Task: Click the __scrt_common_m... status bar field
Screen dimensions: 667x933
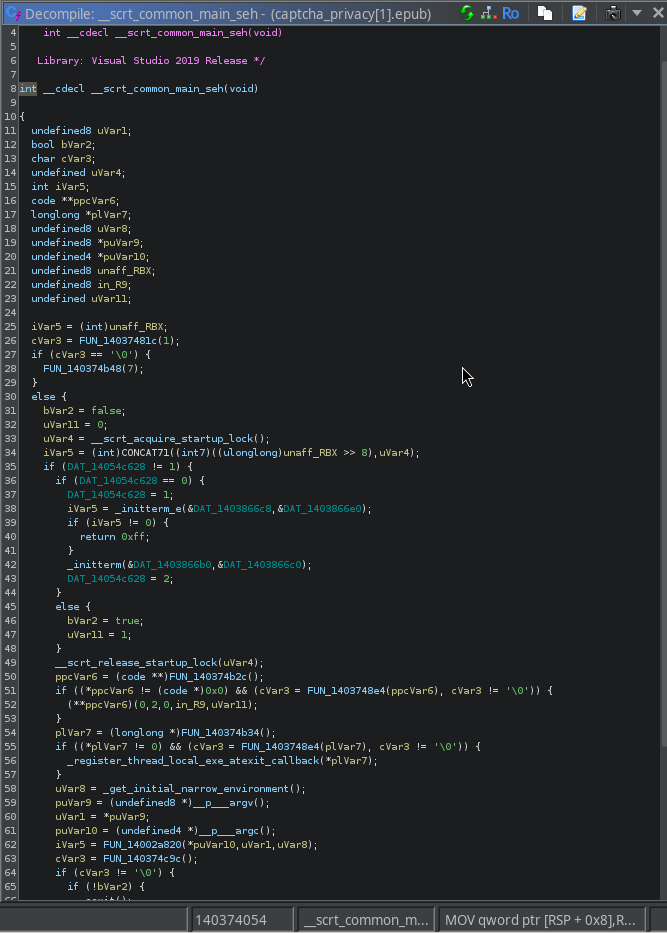Action: click(366, 919)
